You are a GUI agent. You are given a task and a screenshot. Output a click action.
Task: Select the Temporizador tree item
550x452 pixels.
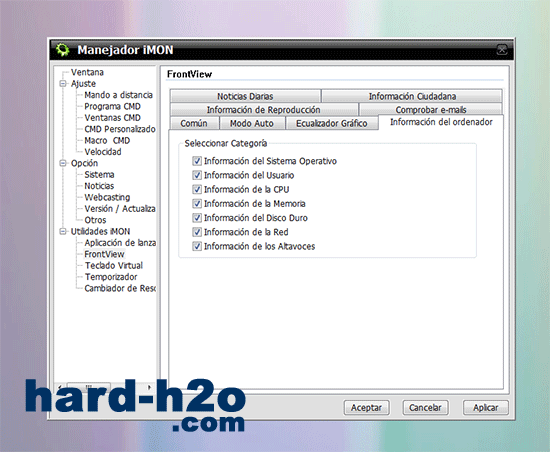(x=111, y=277)
